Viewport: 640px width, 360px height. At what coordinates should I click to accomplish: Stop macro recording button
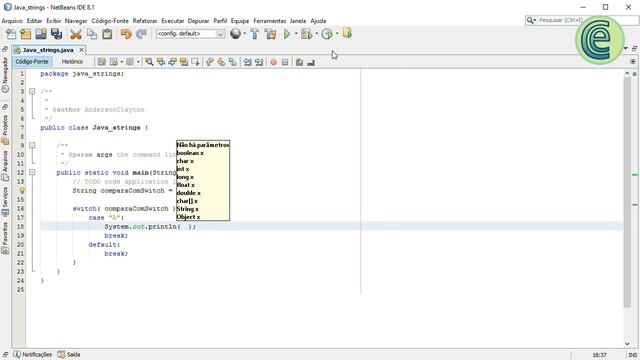[x=285, y=62]
